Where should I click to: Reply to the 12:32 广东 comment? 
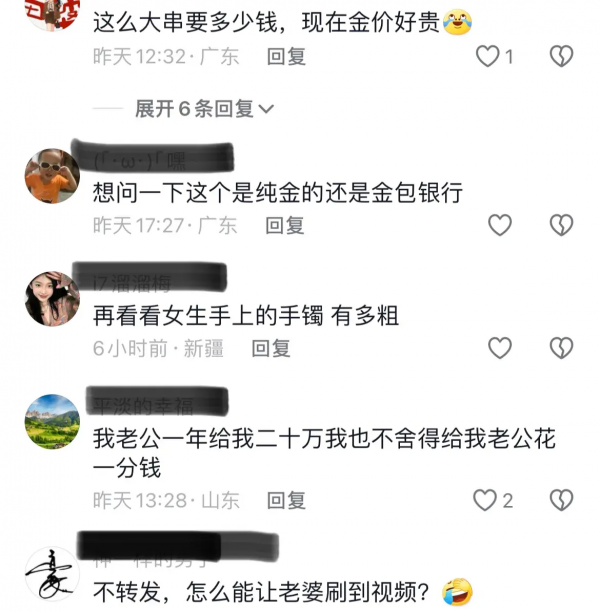287,56
